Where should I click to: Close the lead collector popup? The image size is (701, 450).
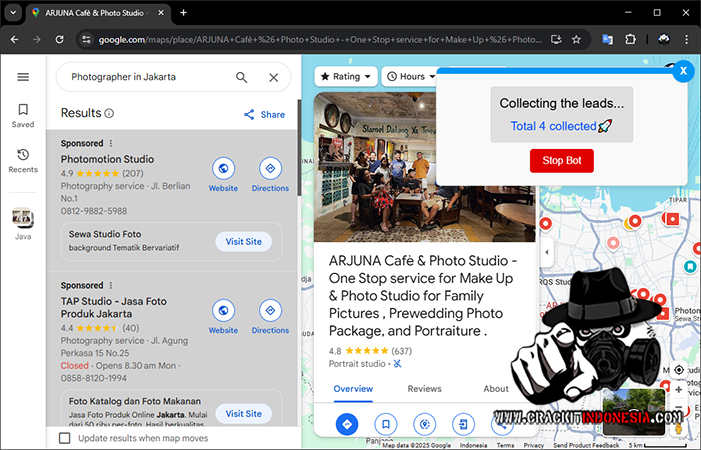pyautogui.click(x=682, y=70)
